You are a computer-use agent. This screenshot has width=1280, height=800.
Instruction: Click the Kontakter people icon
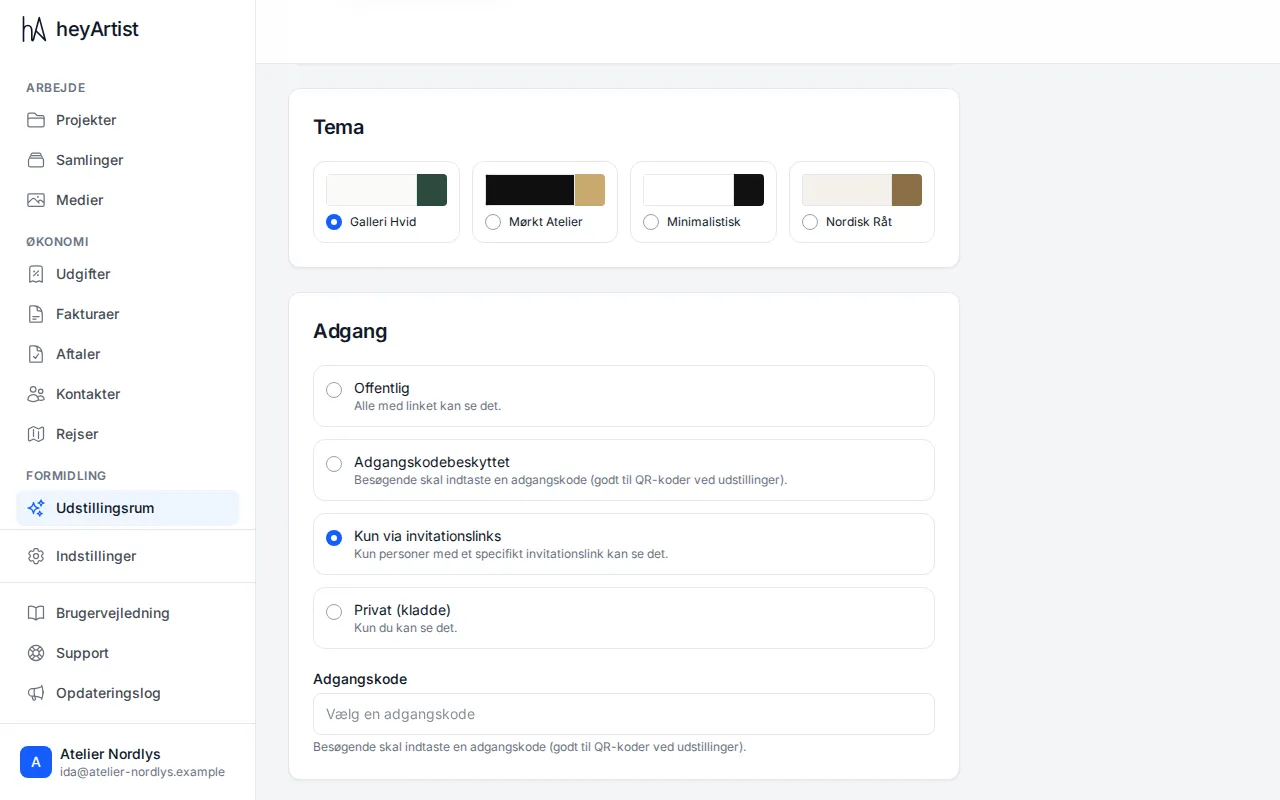pos(36,394)
